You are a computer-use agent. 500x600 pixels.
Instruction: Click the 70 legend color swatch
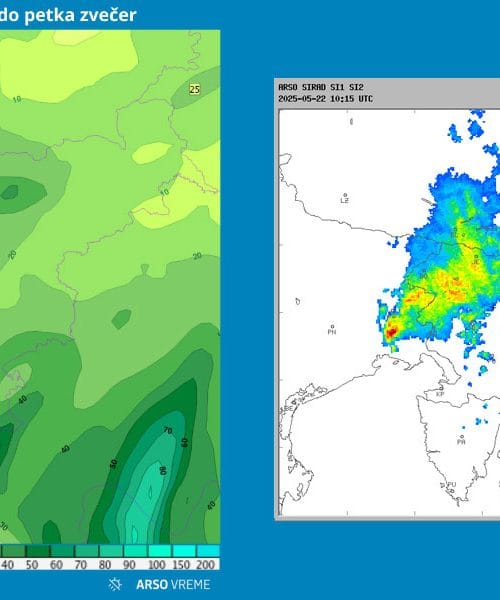click(x=86, y=551)
